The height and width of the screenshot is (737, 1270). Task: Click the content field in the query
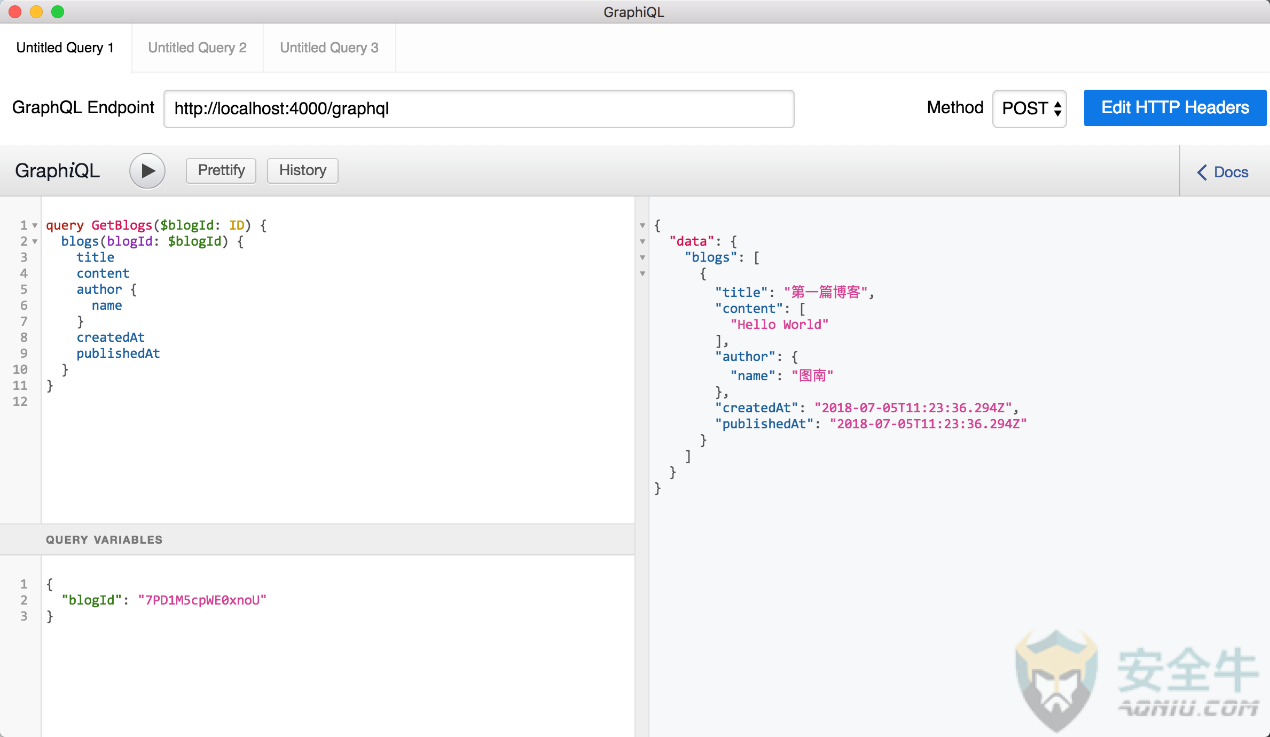coord(103,274)
